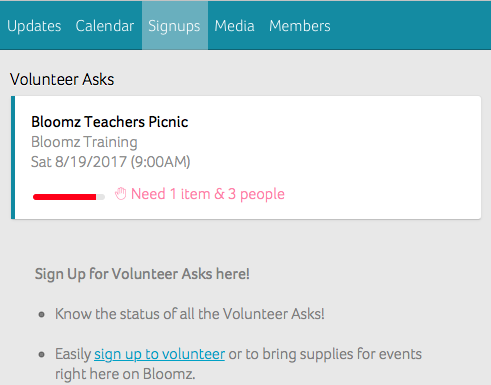The width and height of the screenshot is (491, 385).
Task: Click the bullet dot before 'Easily sign up'
Action: click(x=42, y=354)
